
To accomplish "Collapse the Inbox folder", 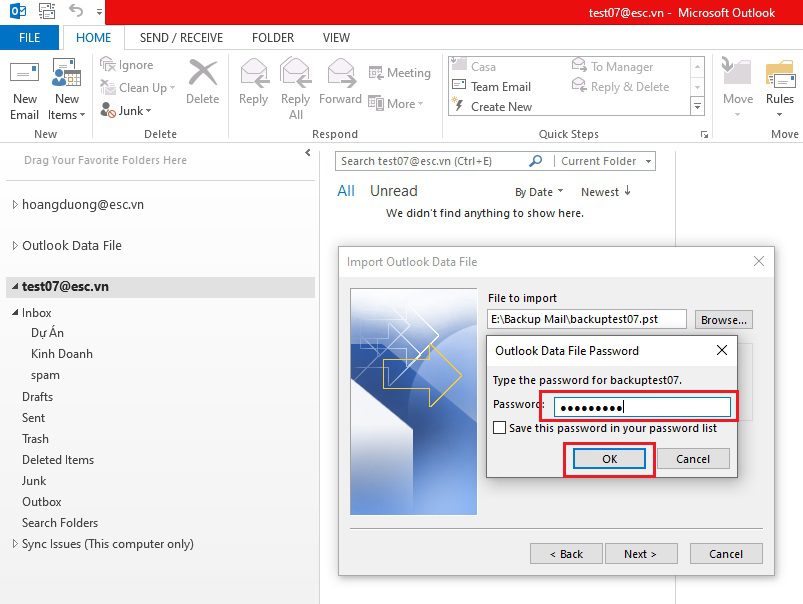I will (x=15, y=312).
